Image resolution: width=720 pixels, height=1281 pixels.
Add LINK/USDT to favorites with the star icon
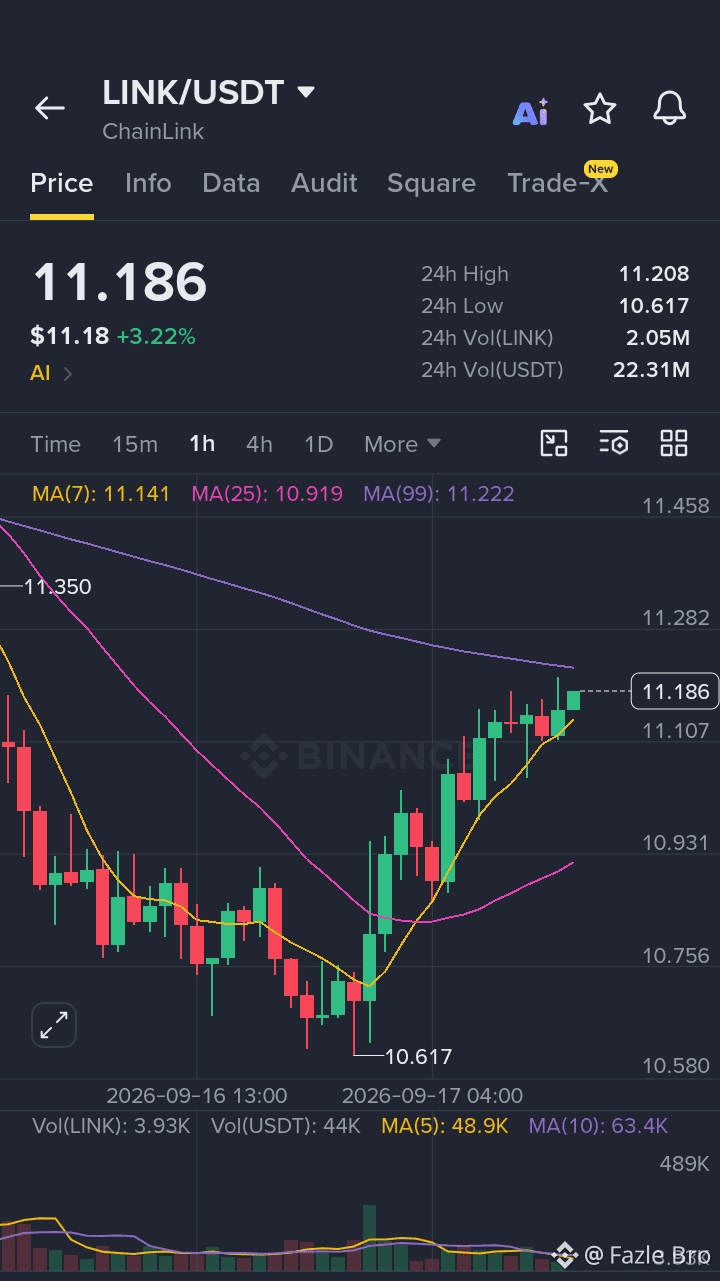(x=600, y=108)
